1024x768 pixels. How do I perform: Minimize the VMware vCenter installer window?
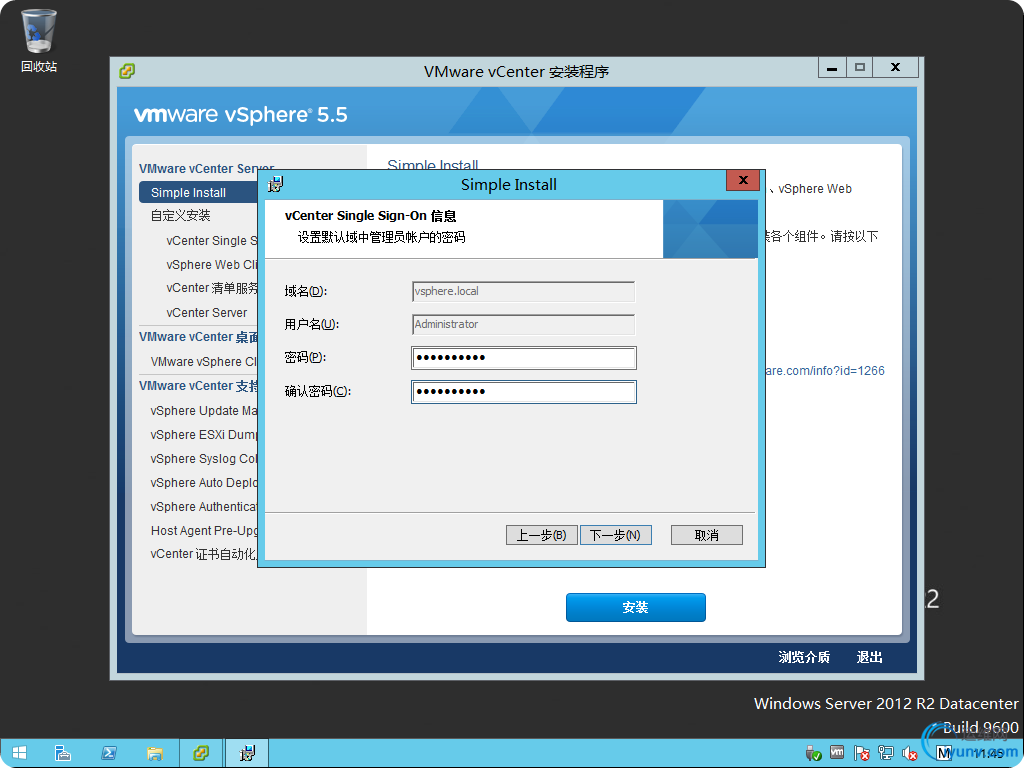832,67
